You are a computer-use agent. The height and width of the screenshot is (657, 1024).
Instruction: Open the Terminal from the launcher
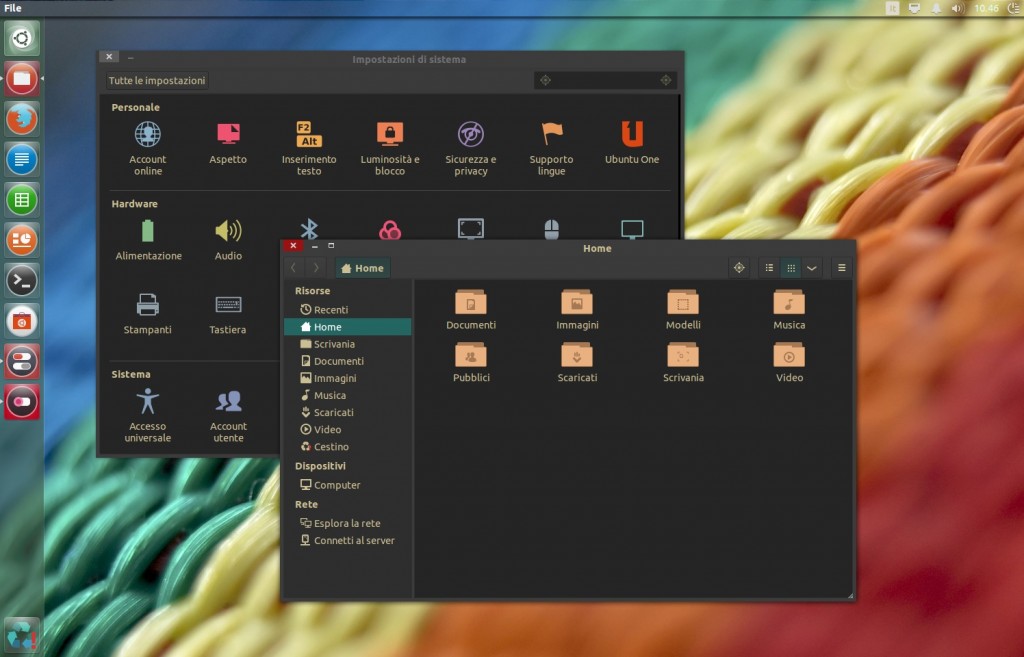(x=22, y=280)
